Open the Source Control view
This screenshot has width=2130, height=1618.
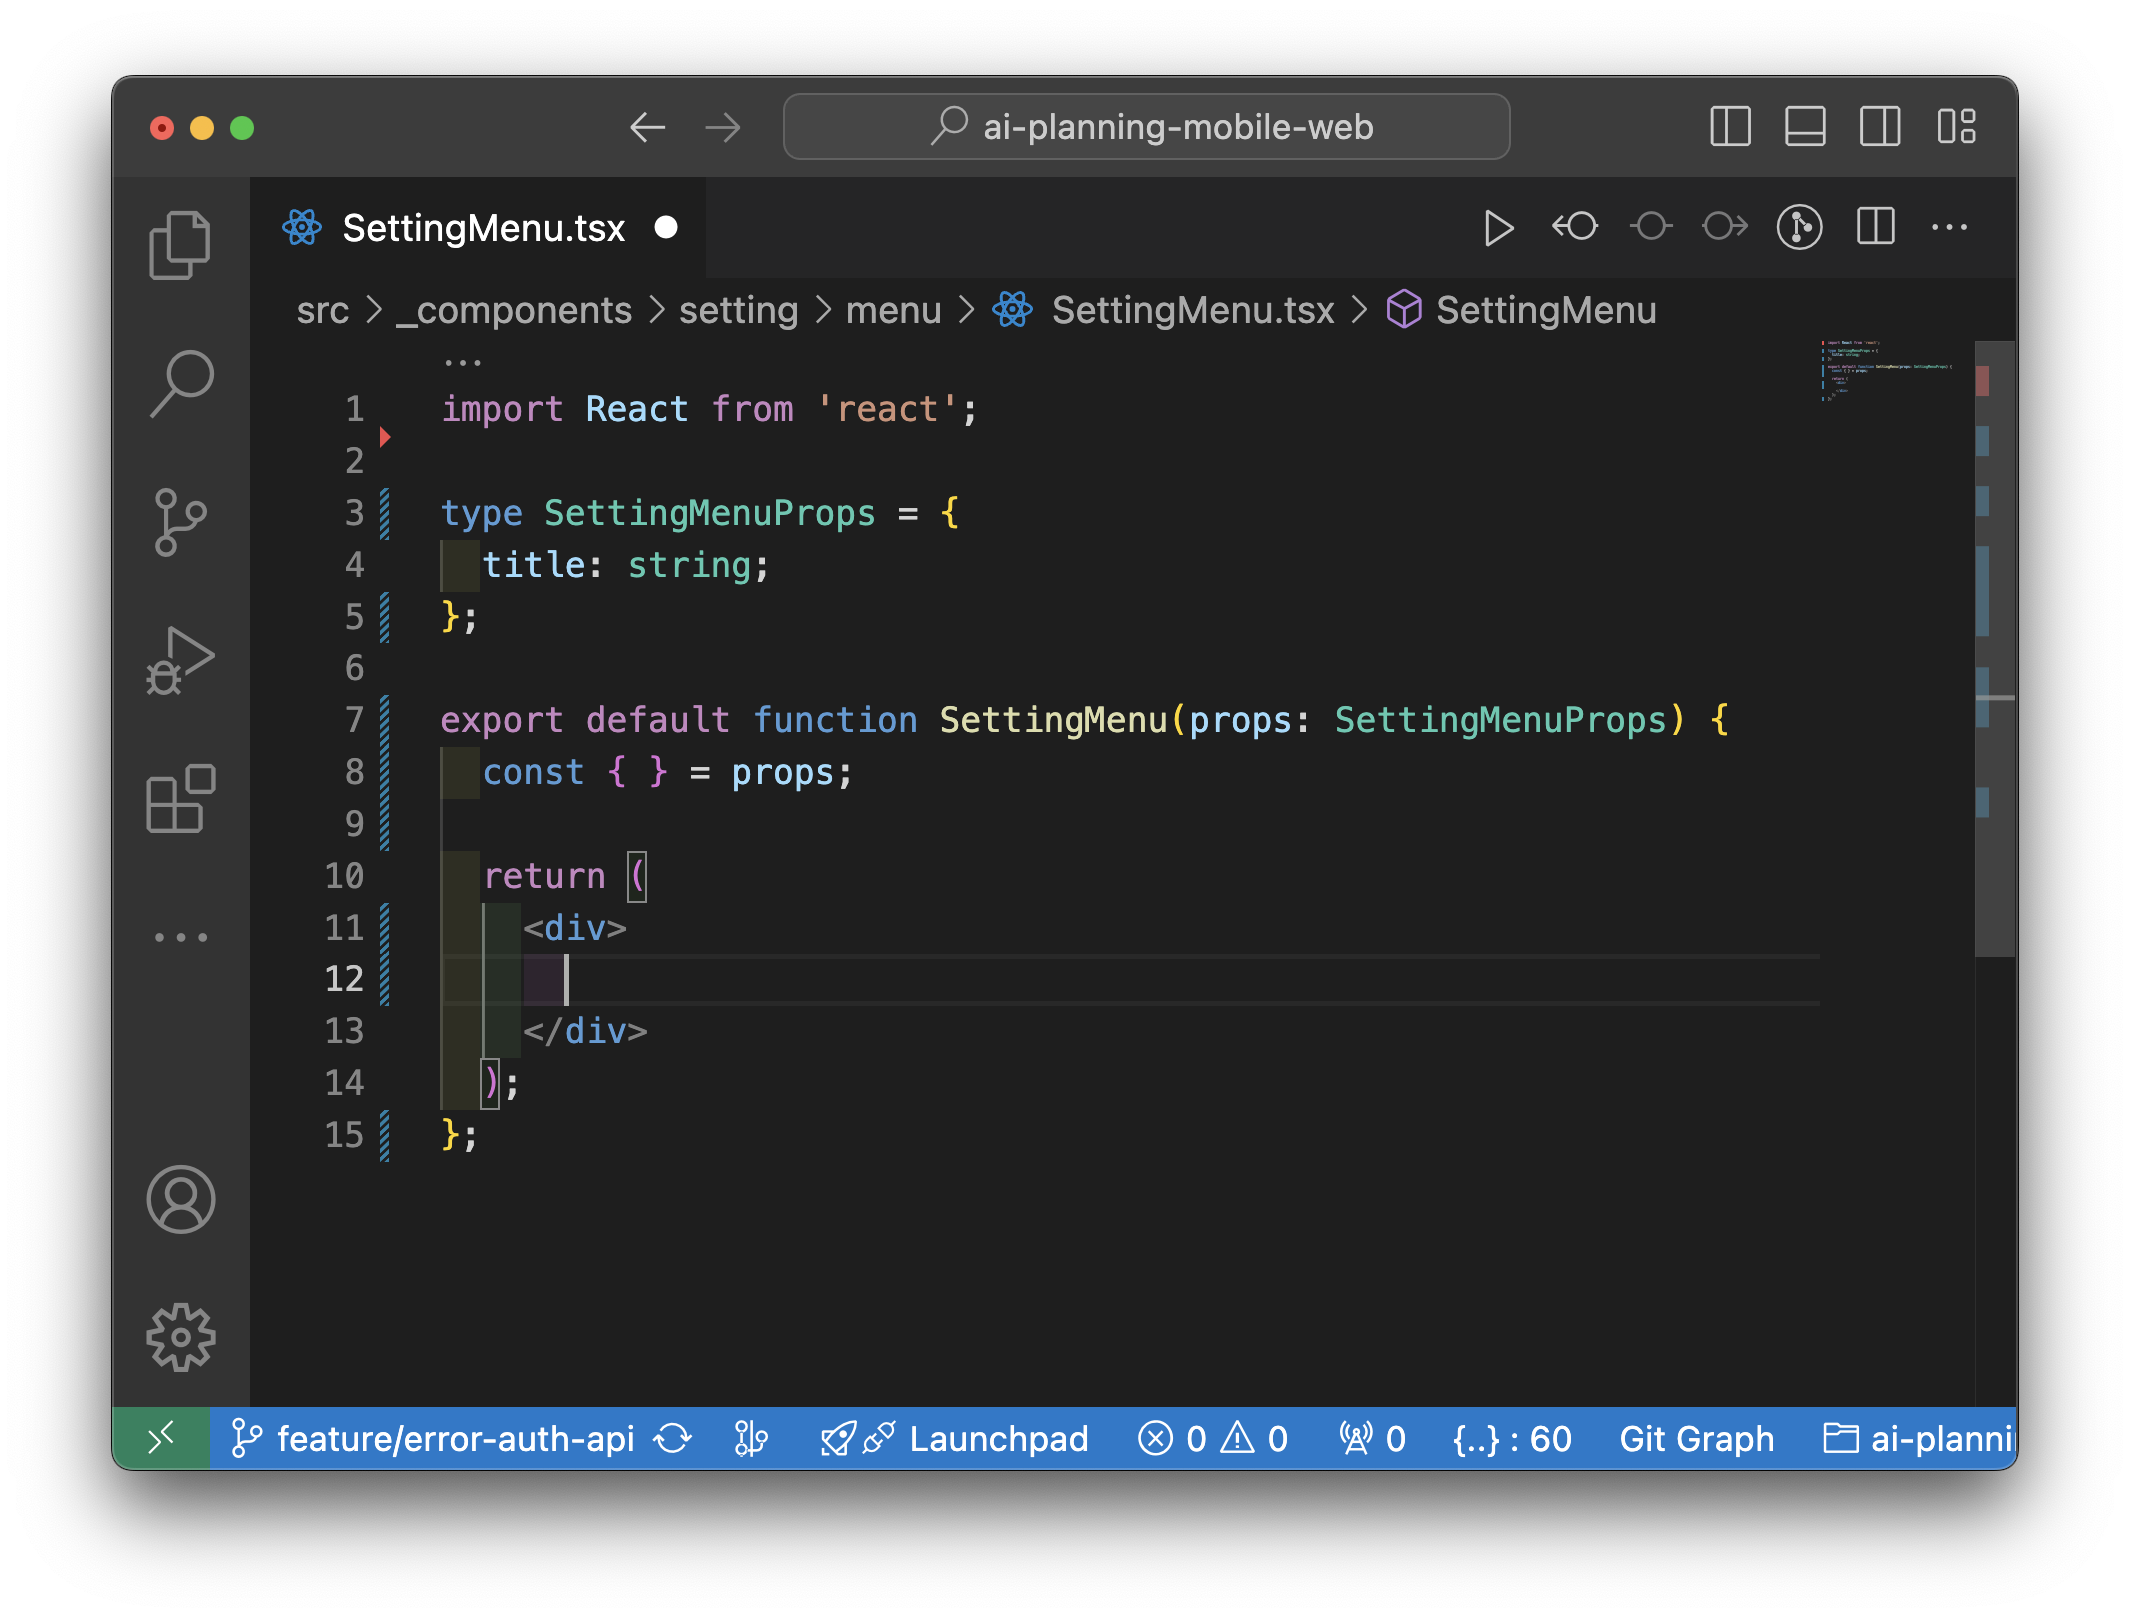tap(180, 521)
